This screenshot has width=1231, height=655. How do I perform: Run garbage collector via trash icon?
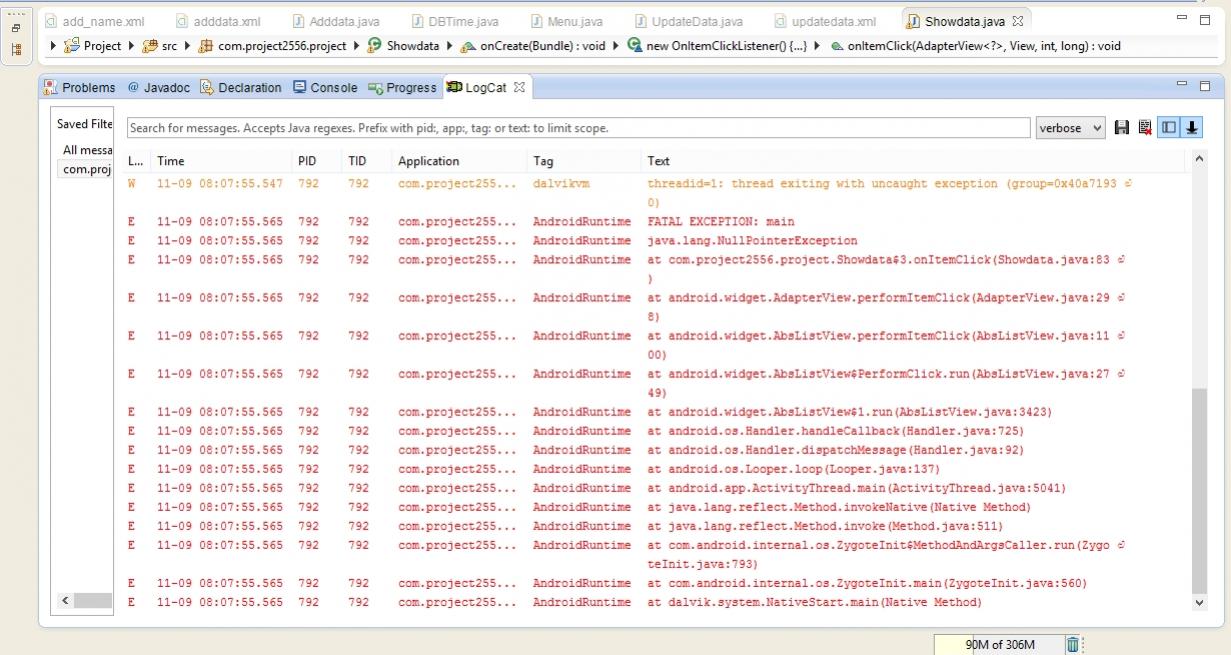tap(1073, 645)
